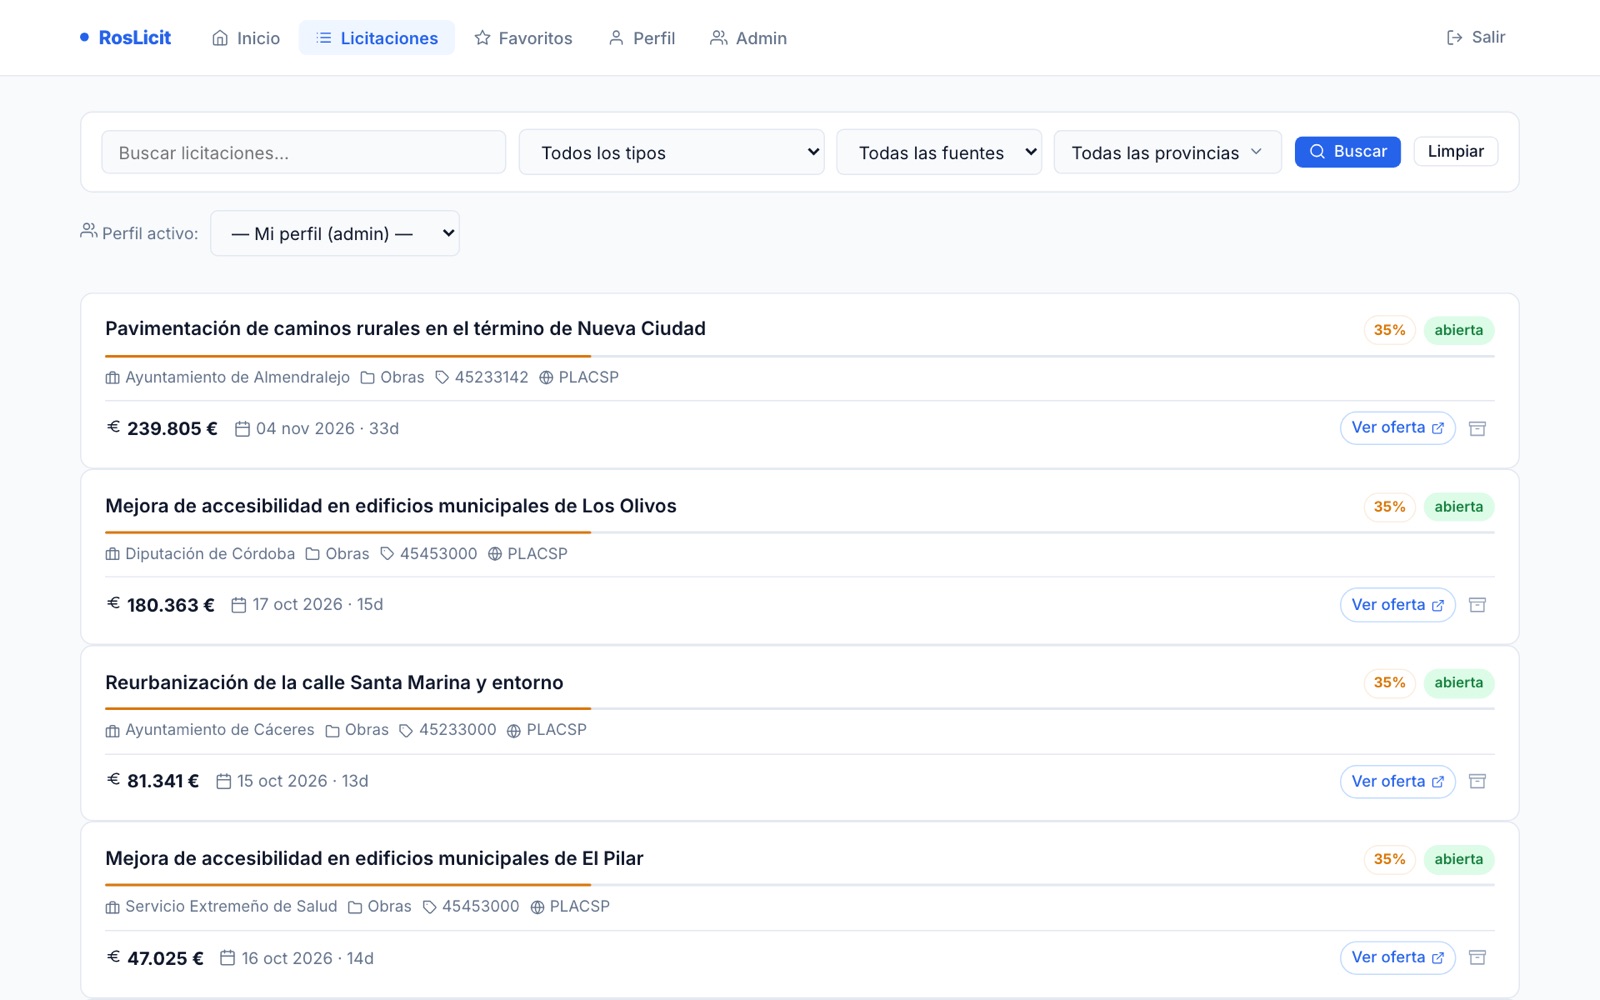
Task: Open the Reurbanización de la calle Santa Marina title
Action: [x=334, y=683]
